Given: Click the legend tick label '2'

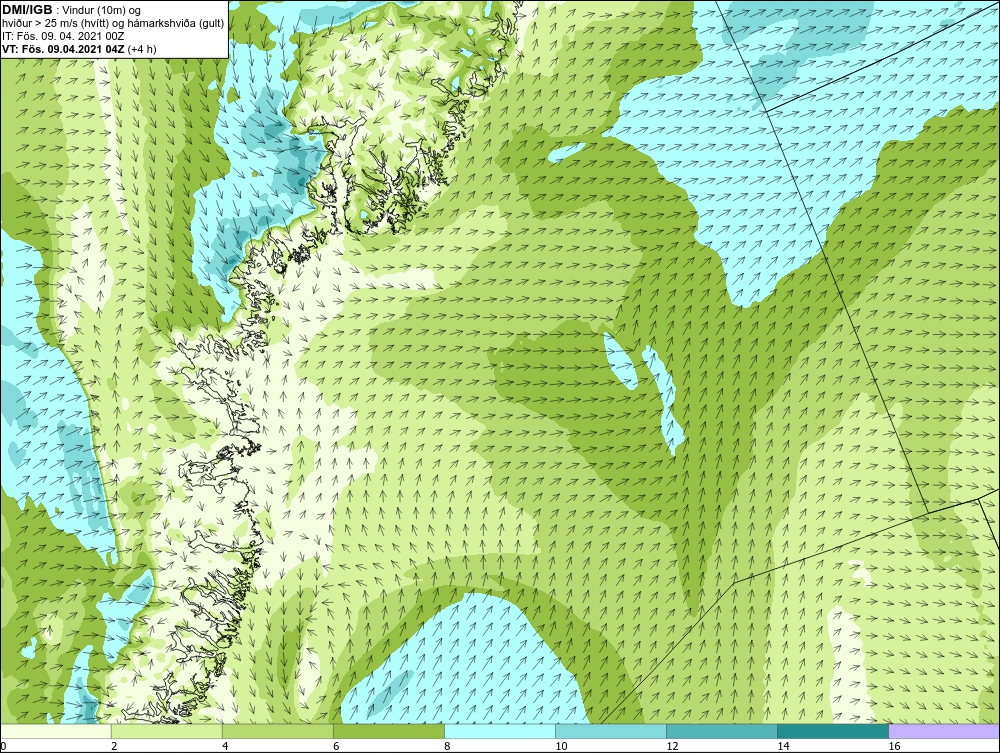Looking at the screenshot, I should tap(114, 746).
